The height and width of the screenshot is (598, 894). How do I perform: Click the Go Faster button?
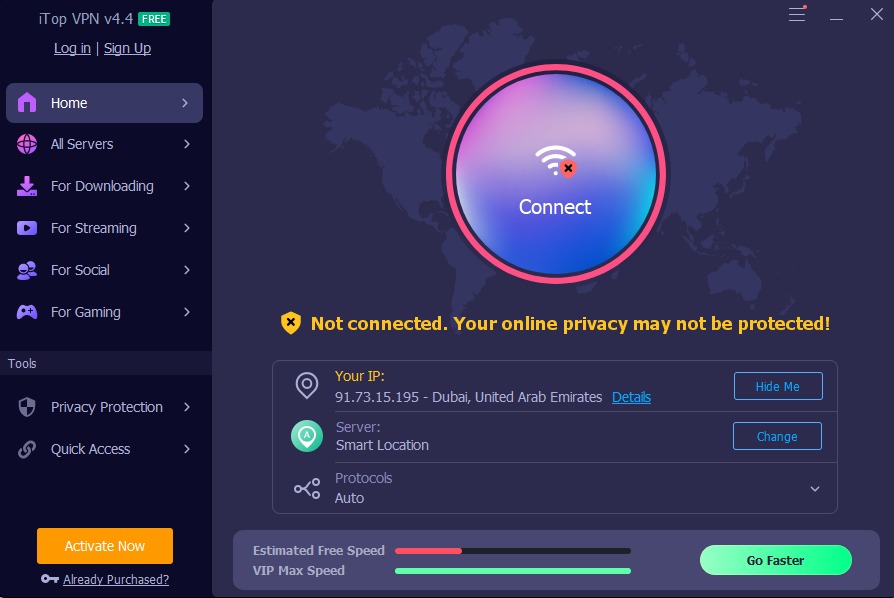tap(775, 560)
